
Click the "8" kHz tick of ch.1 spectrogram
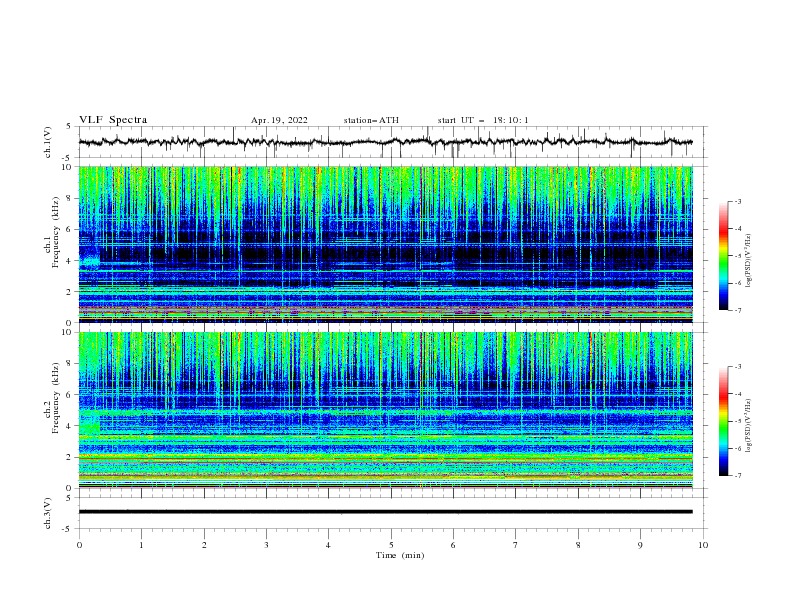[x=71, y=198]
